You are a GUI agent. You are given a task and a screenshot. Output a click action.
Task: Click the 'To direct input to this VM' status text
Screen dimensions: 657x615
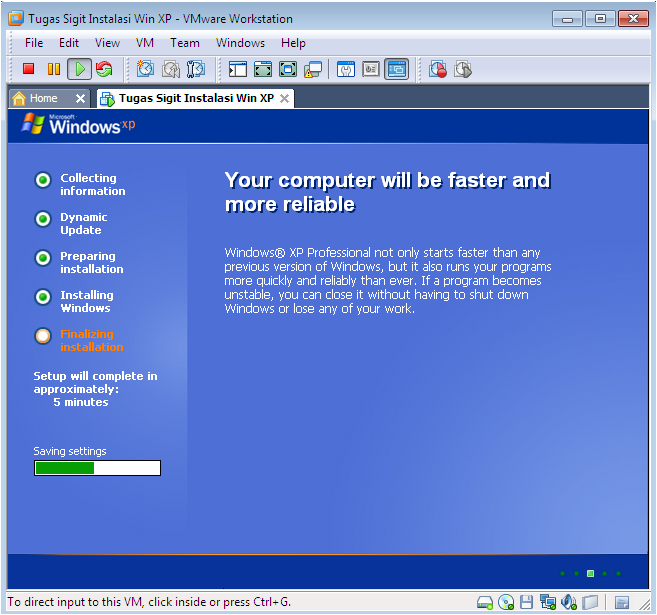(149, 602)
